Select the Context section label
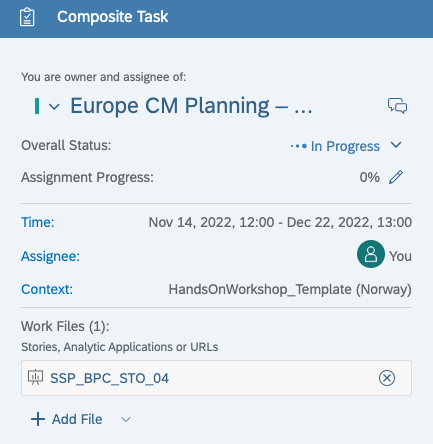This screenshot has height=444, width=433. coord(47,289)
